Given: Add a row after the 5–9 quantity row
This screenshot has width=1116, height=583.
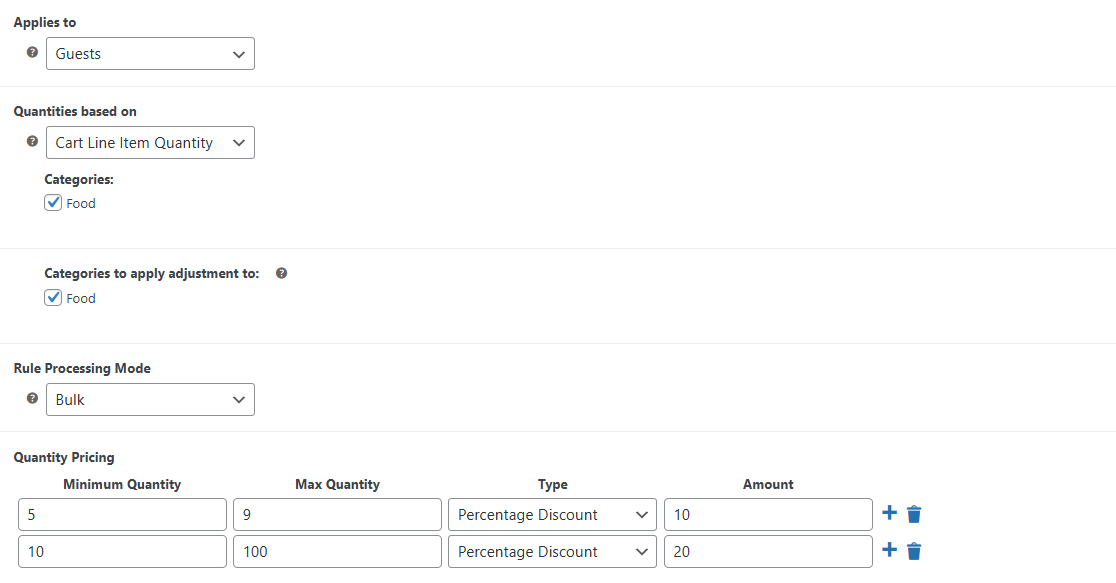Looking at the screenshot, I should coord(889,513).
